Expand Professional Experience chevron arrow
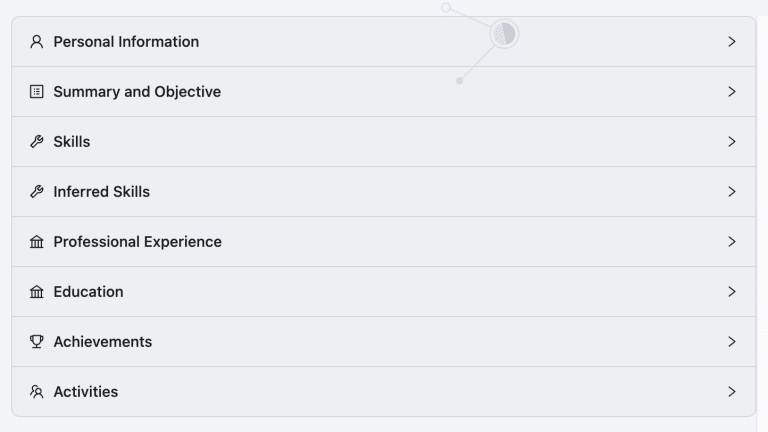This screenshot has height=432, width=768. click(x=732, y=241)
